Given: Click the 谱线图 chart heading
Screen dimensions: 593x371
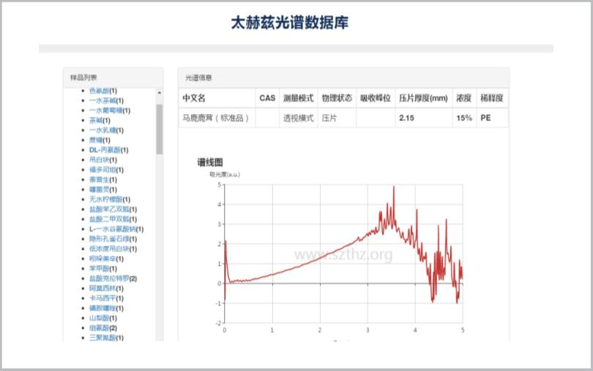Looking at the screenshot, I should click(210, 162).
